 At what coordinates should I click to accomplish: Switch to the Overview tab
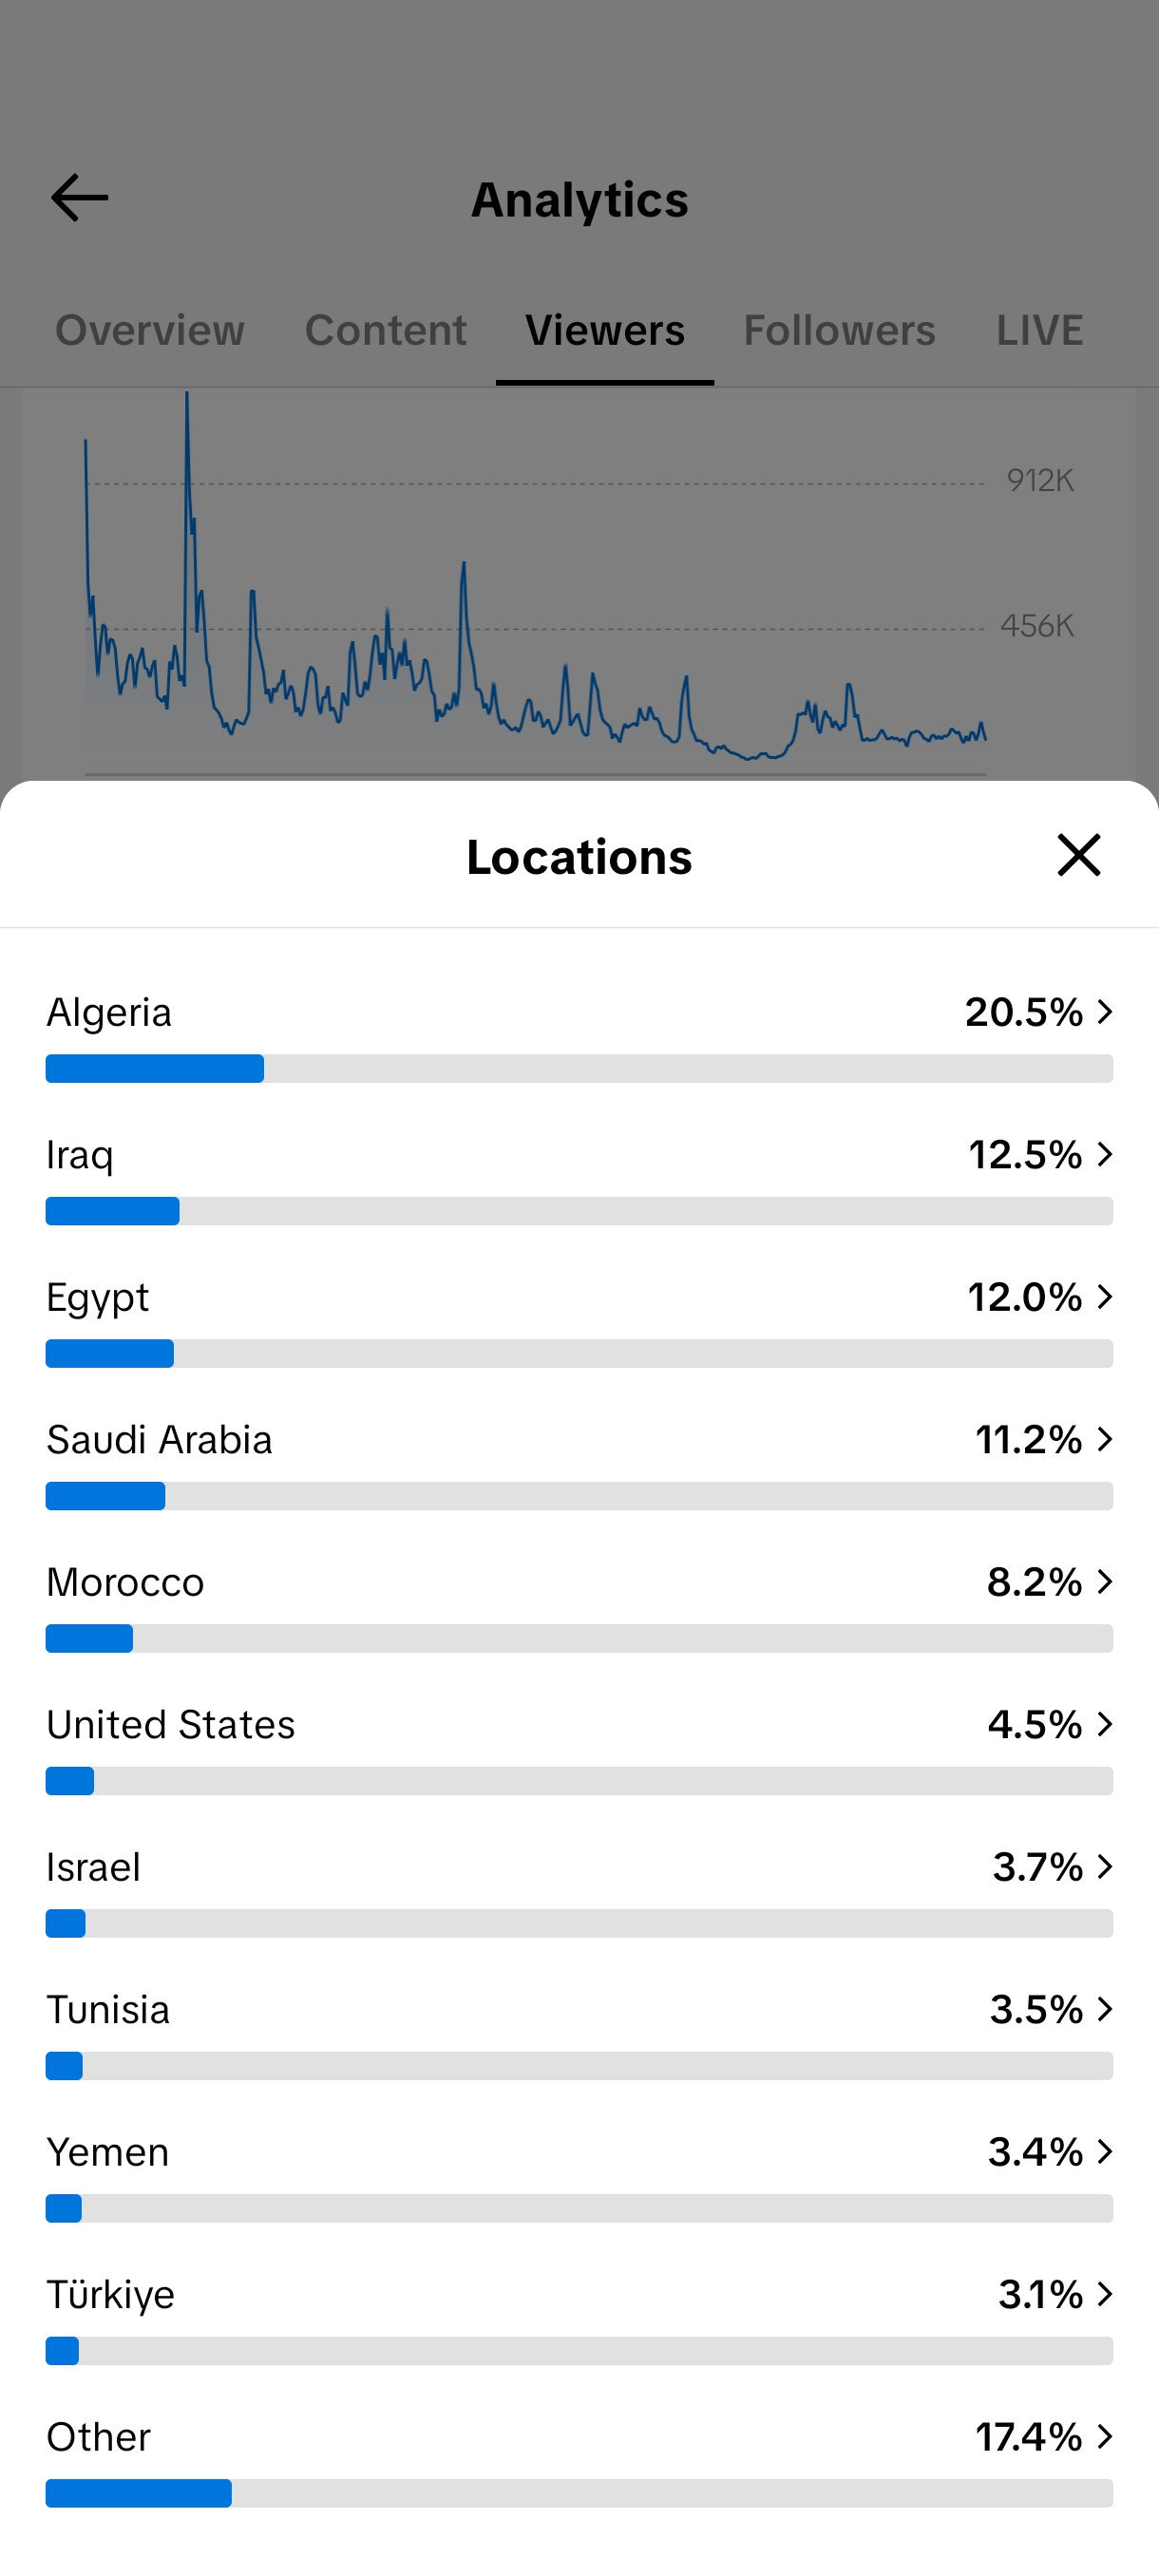(x=150, y=331)
